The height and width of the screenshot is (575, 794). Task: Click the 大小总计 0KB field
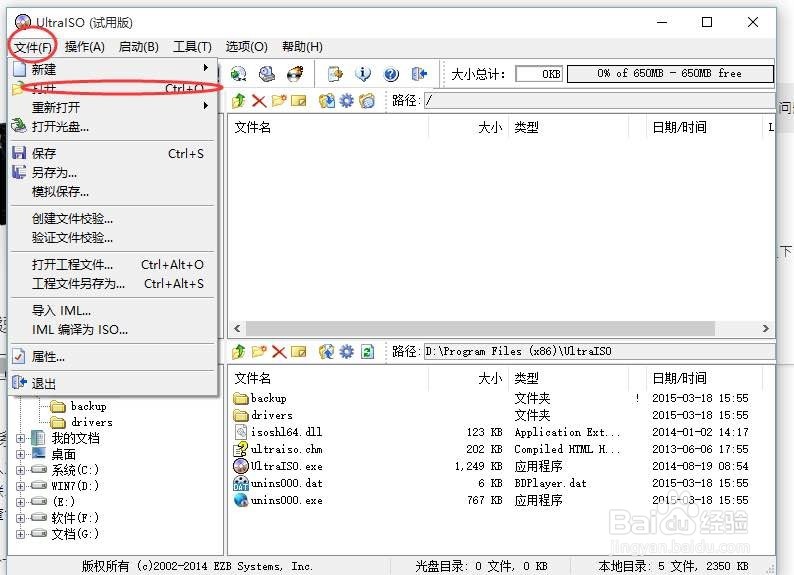(539, 74)
